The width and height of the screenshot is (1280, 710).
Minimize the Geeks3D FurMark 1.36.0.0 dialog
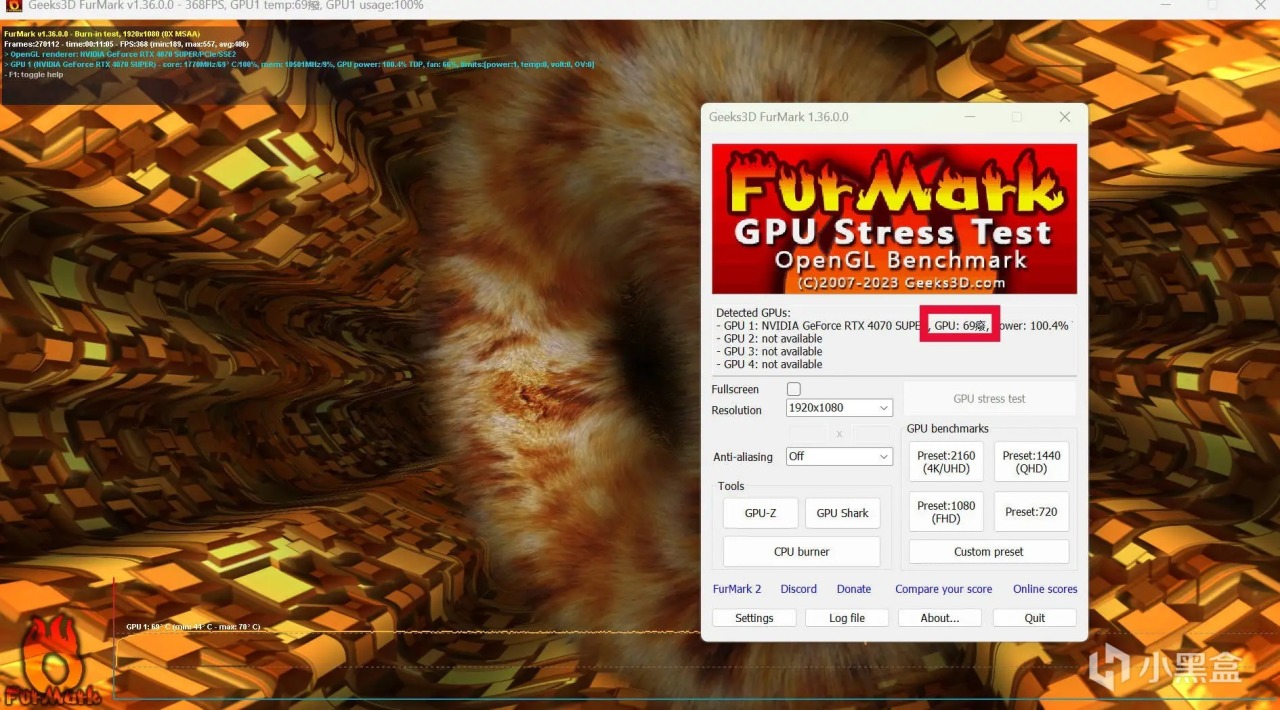970,117
